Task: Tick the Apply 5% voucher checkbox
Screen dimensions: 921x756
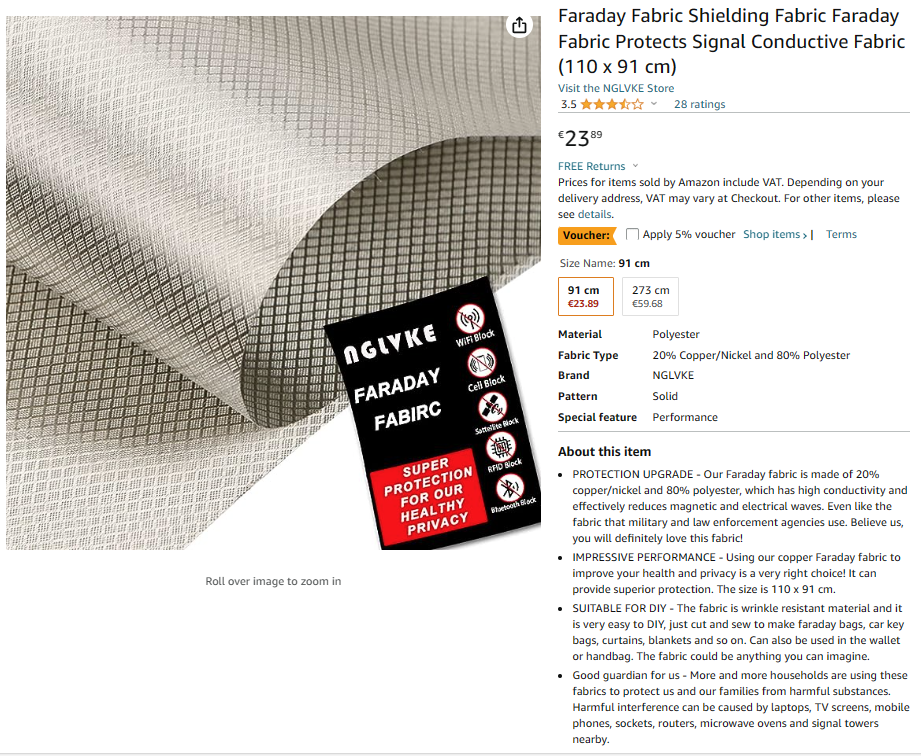Action: tap(632, 234)
